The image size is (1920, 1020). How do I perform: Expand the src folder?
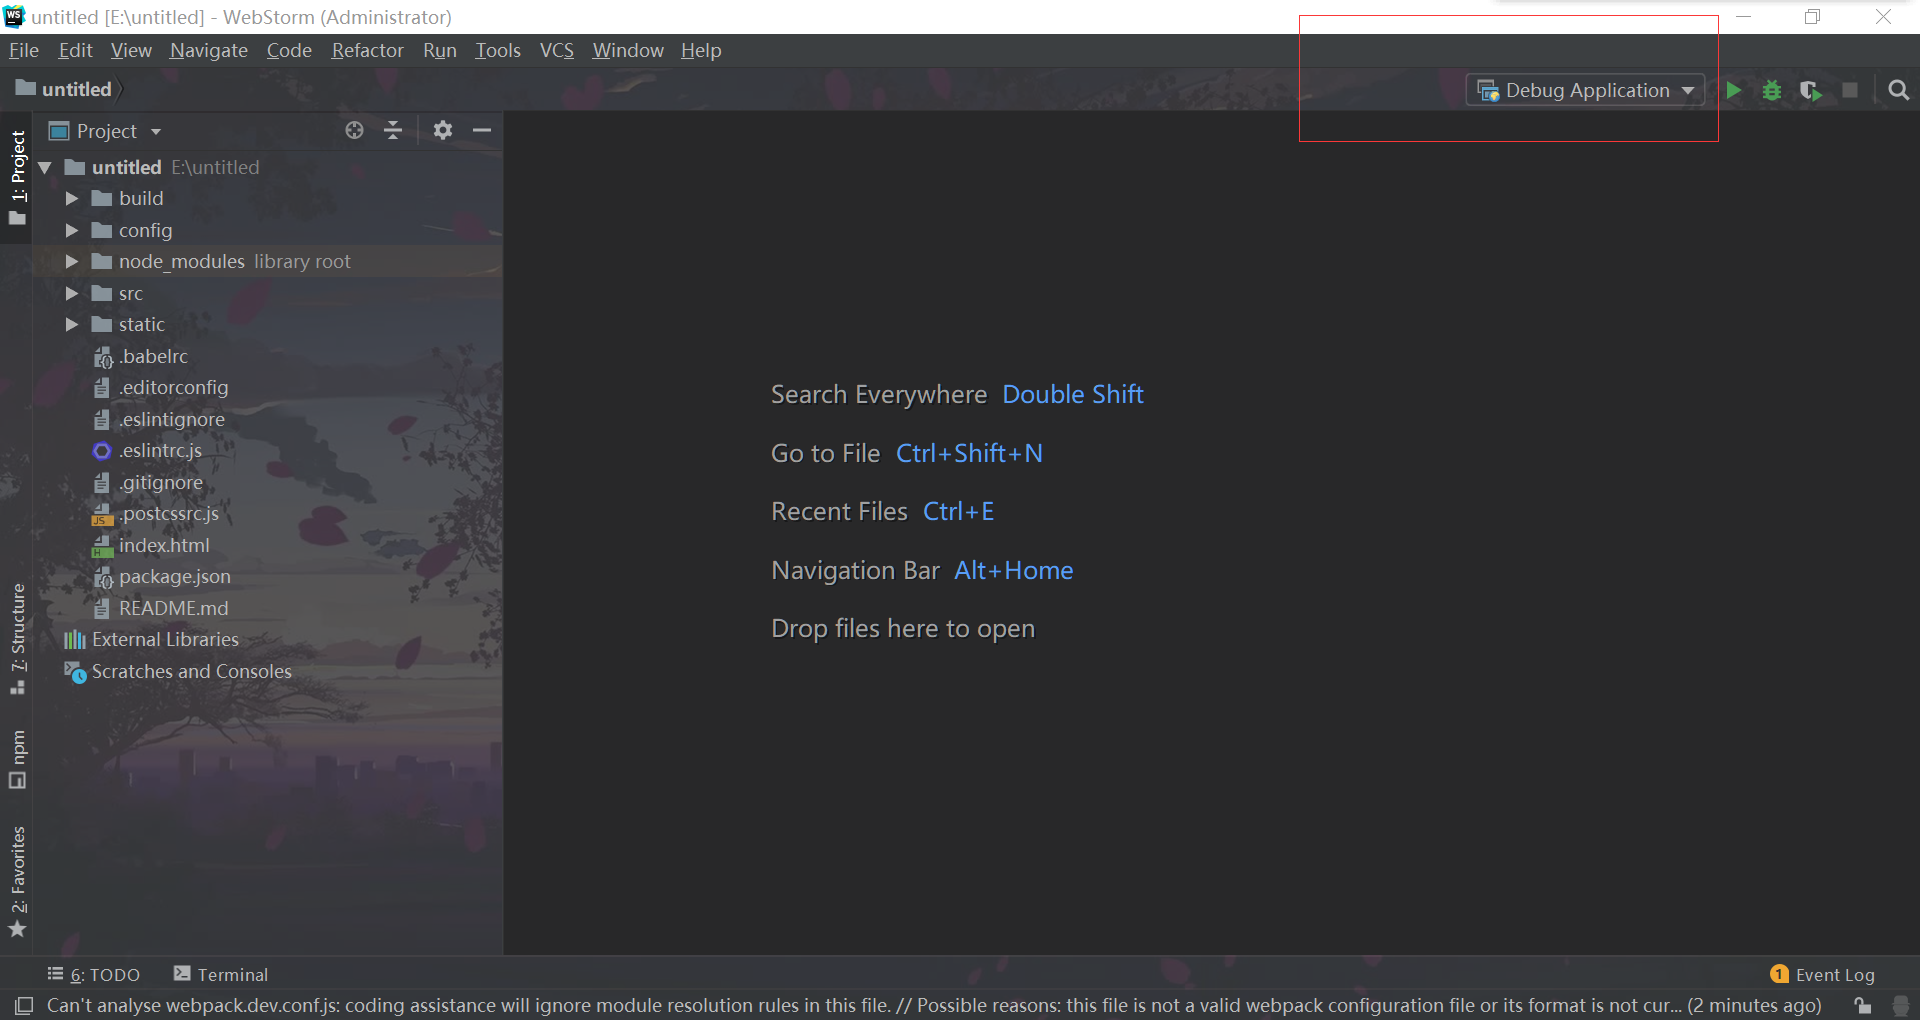point(71,293)
